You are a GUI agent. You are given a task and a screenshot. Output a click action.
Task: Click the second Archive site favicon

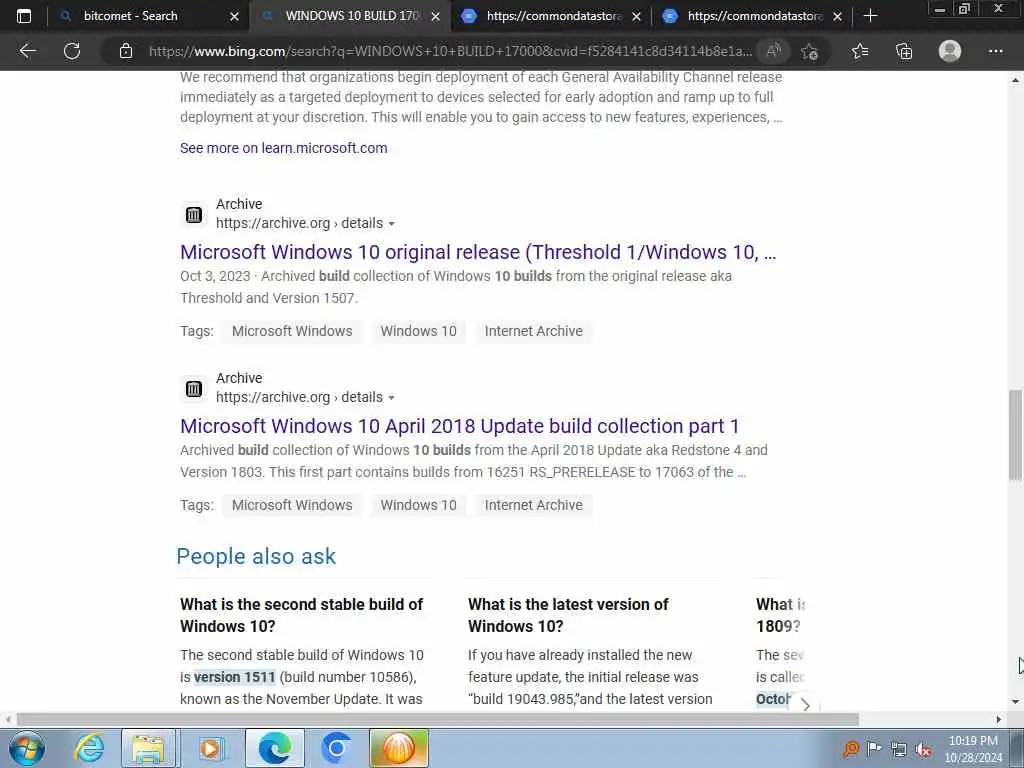coord(194,389)
